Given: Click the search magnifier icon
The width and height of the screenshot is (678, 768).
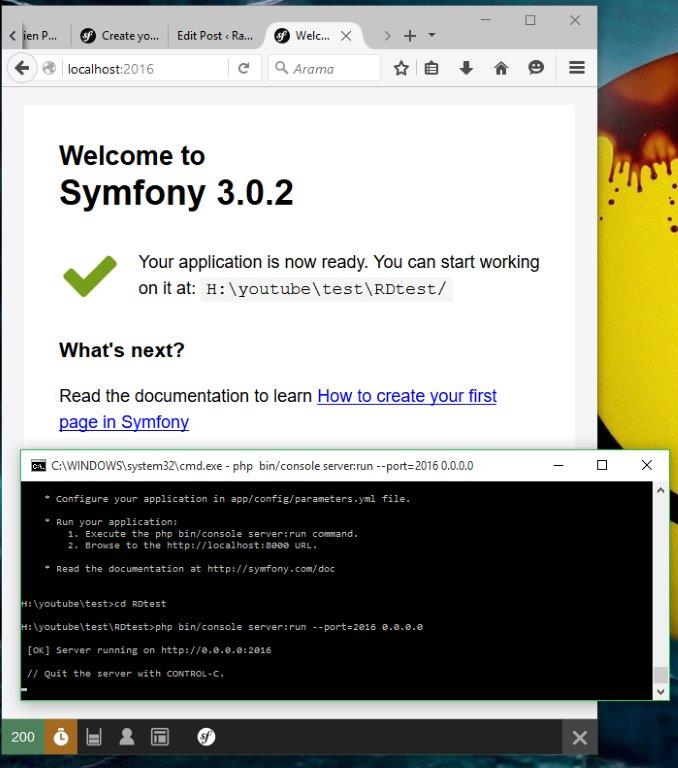Looking at the screenshot, I should 281,68.
